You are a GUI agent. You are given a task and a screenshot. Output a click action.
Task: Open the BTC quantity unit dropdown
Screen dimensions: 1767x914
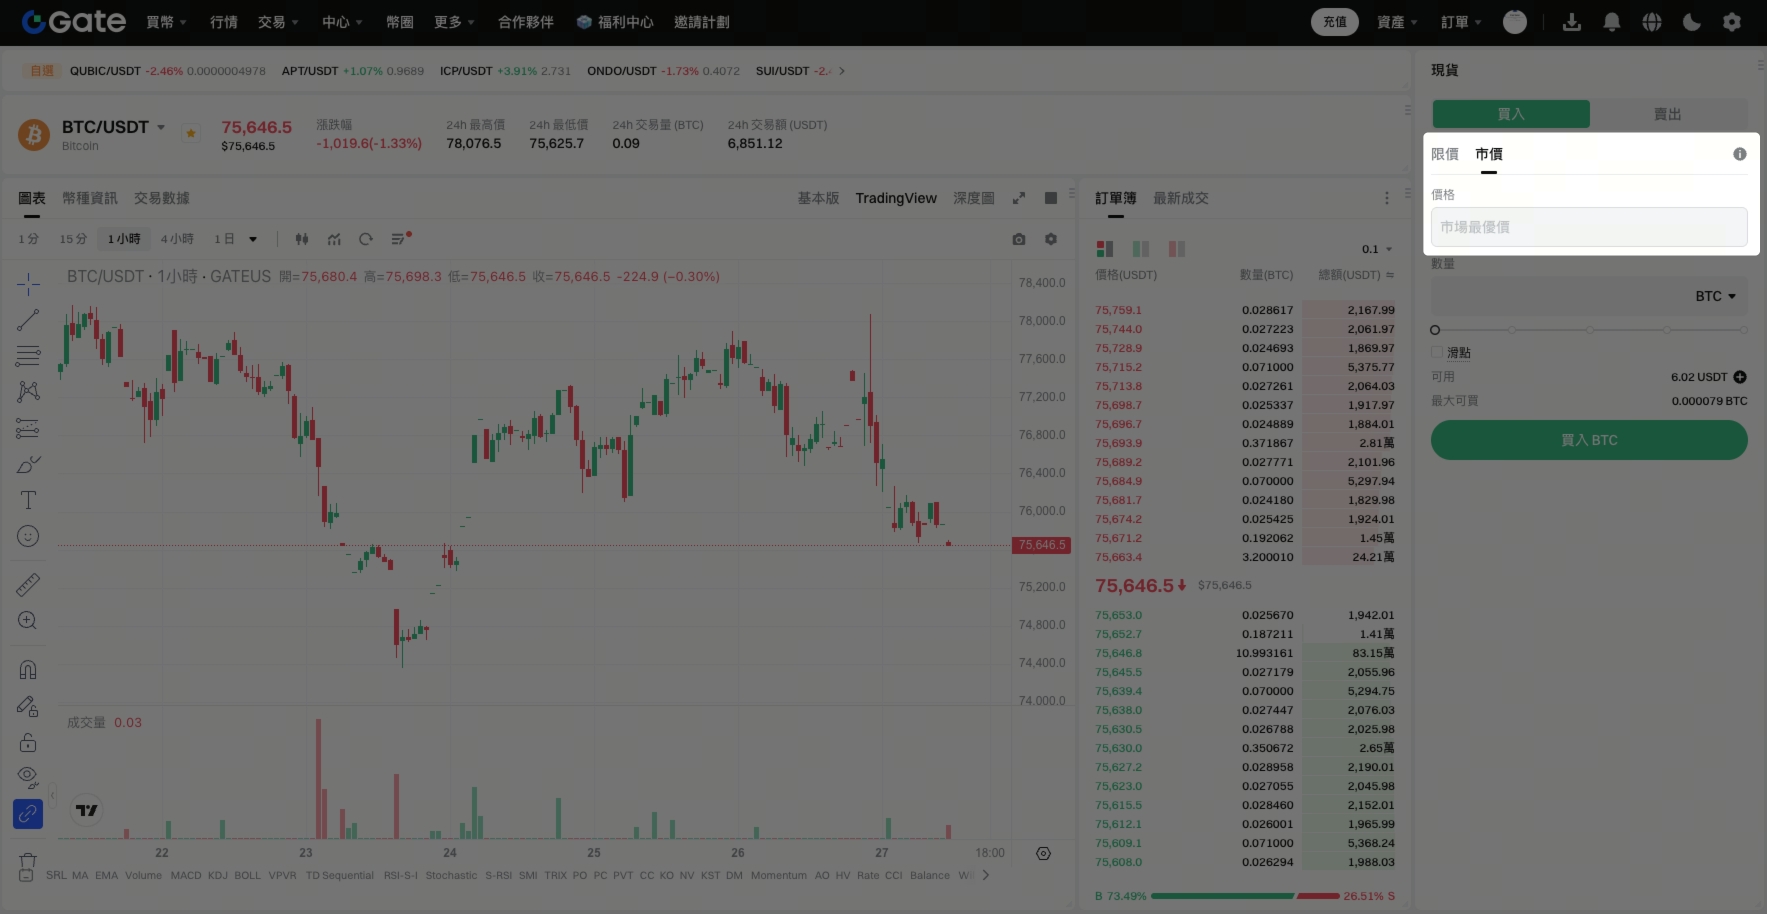[x=1715, y=296]
